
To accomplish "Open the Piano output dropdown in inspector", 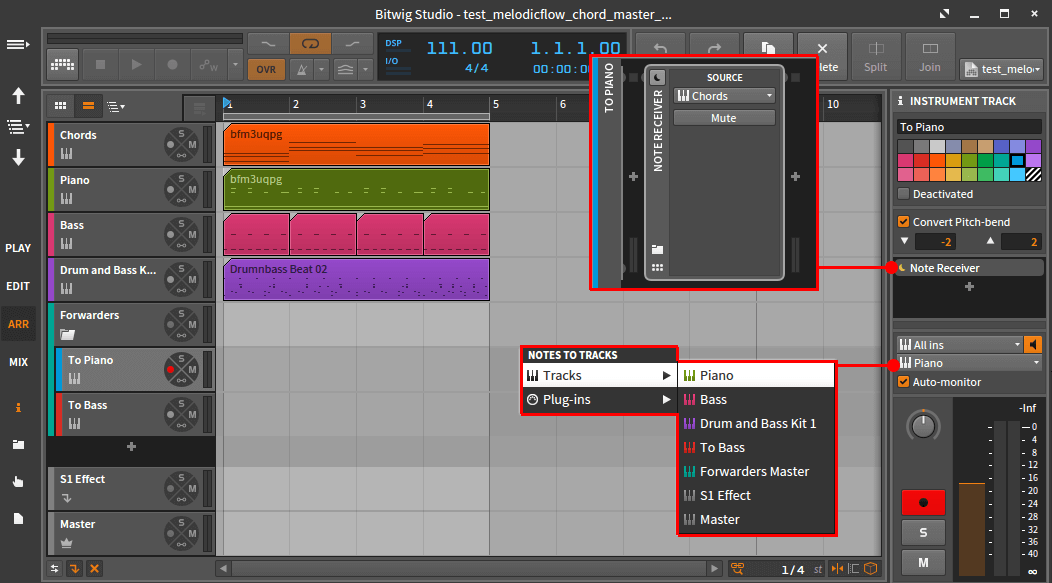I will 969,363.
